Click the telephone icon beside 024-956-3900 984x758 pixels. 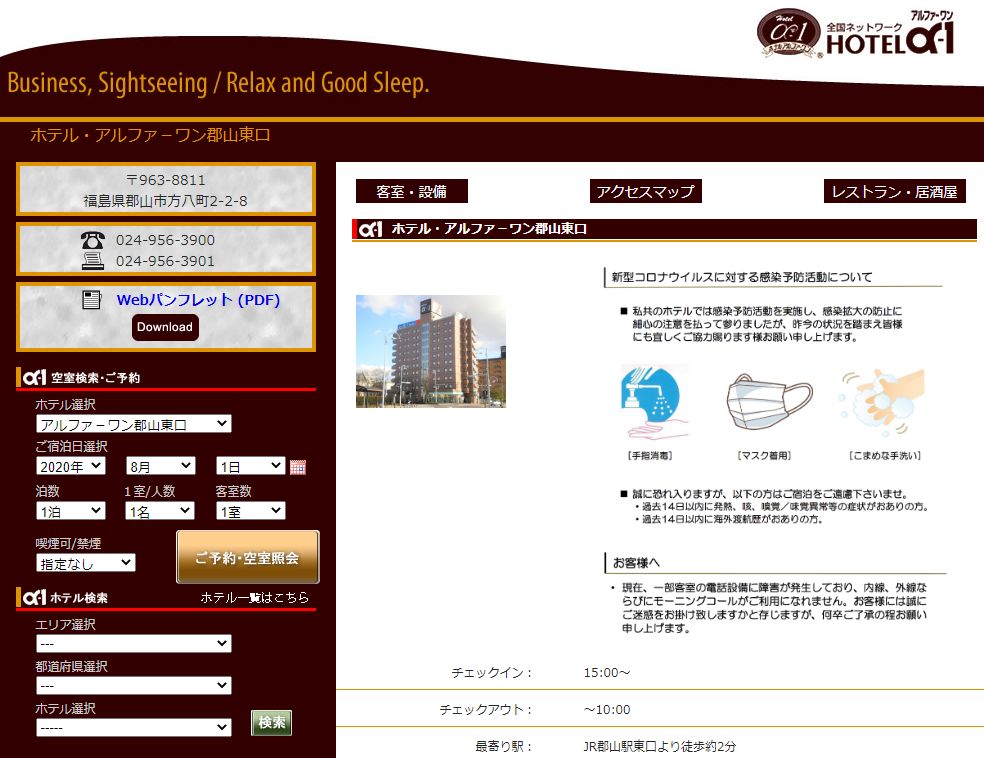coord(92,240)
